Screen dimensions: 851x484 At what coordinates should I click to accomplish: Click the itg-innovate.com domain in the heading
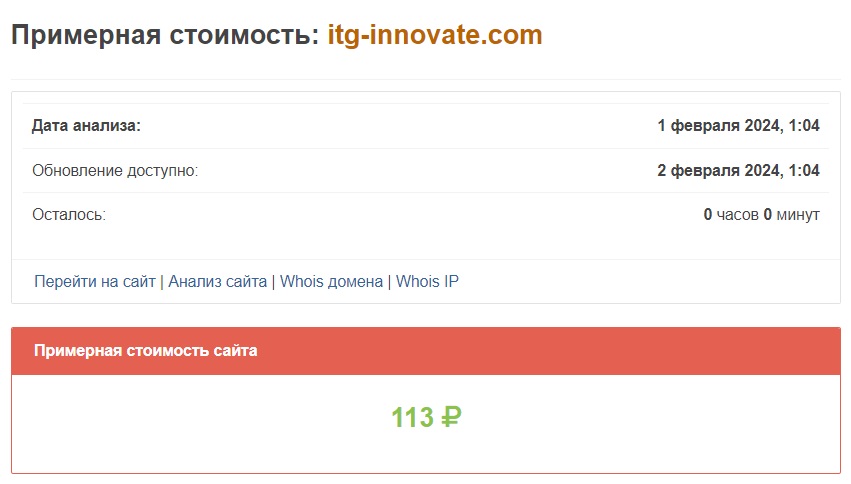click(x=435, y=36)
